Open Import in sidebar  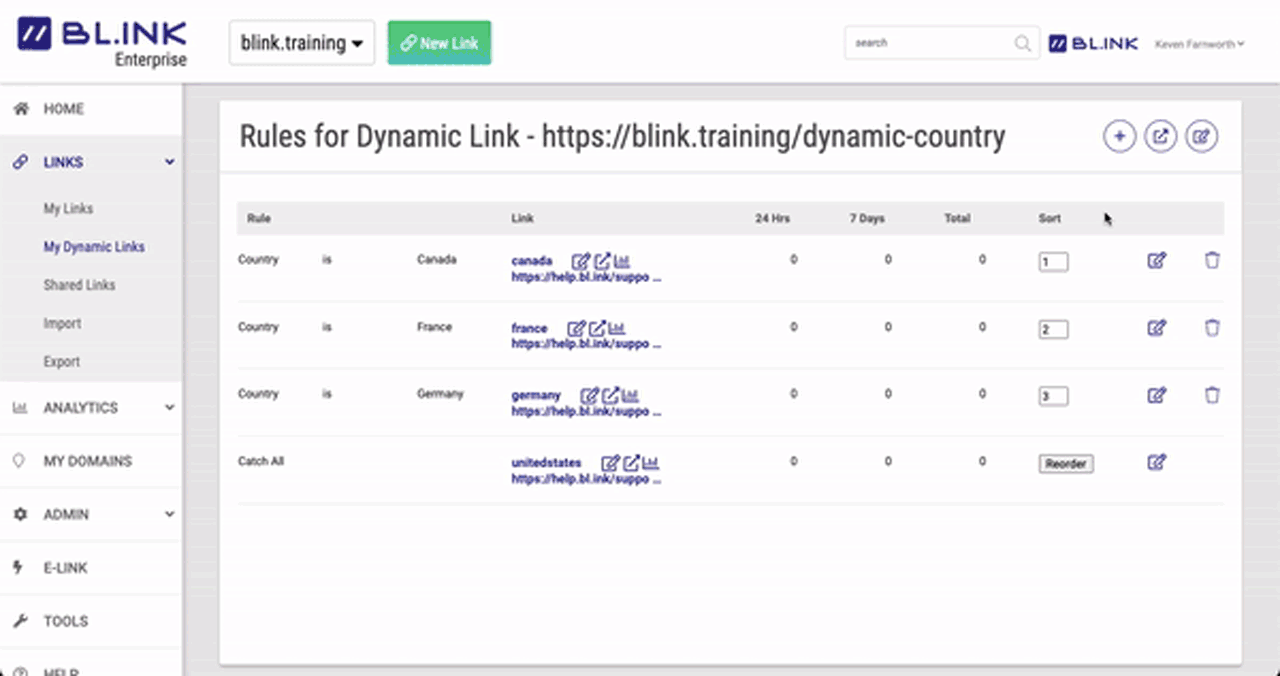coord(62,324)
